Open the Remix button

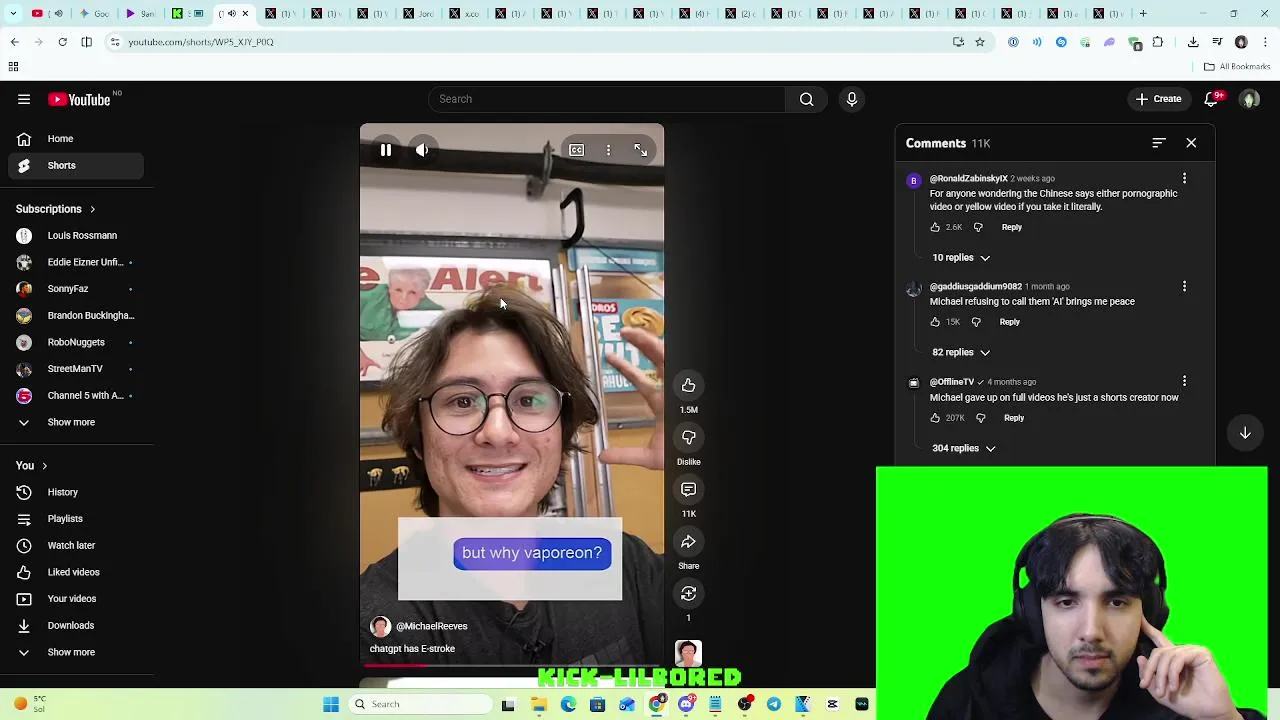coord(688,594)
